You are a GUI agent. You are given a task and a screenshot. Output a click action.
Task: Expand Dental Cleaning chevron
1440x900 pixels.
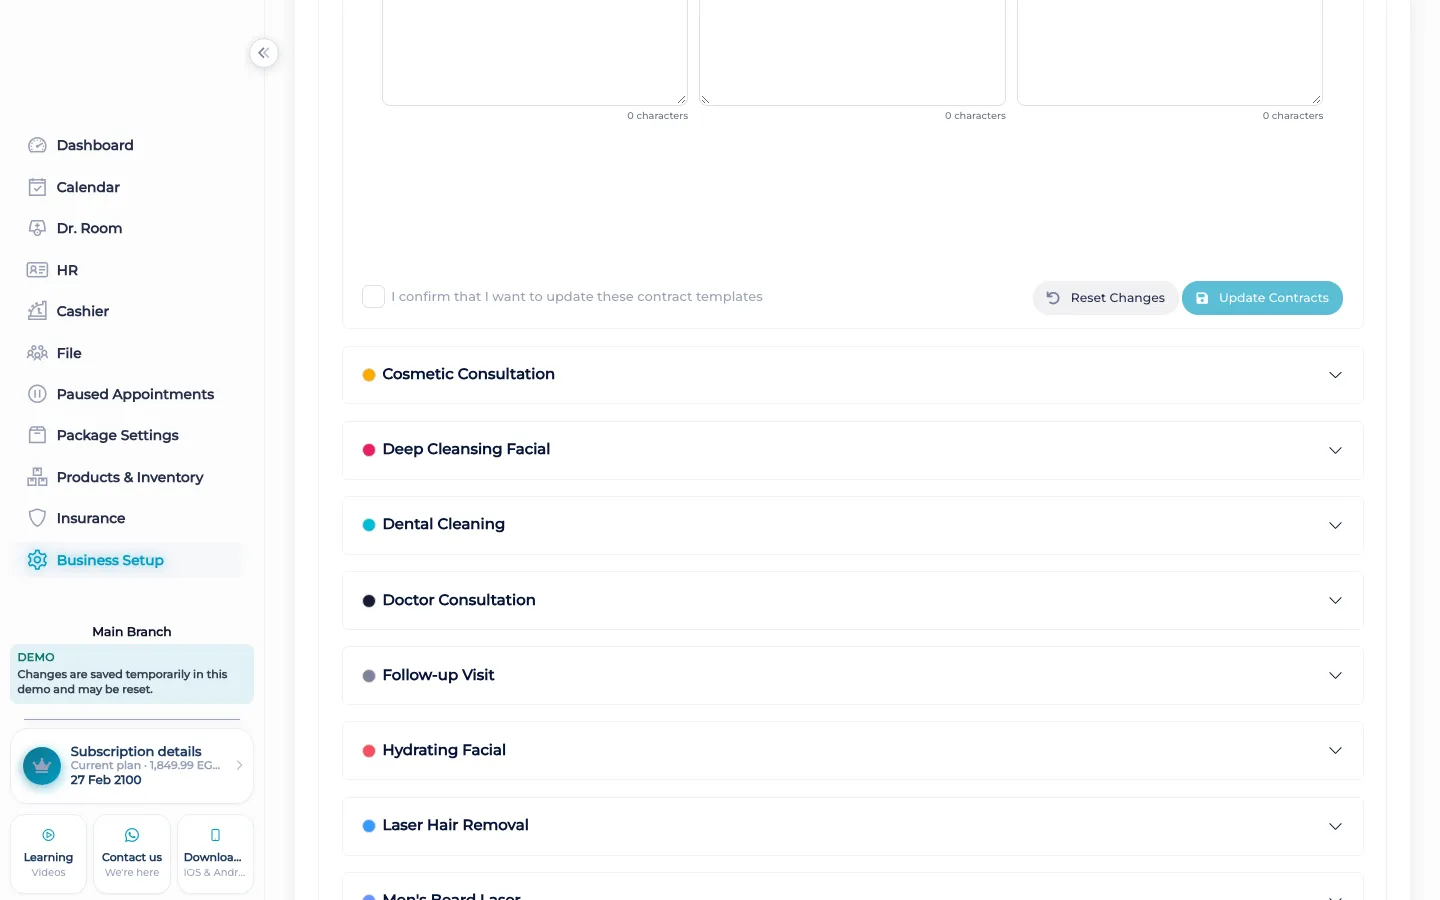pos(1335,526)
